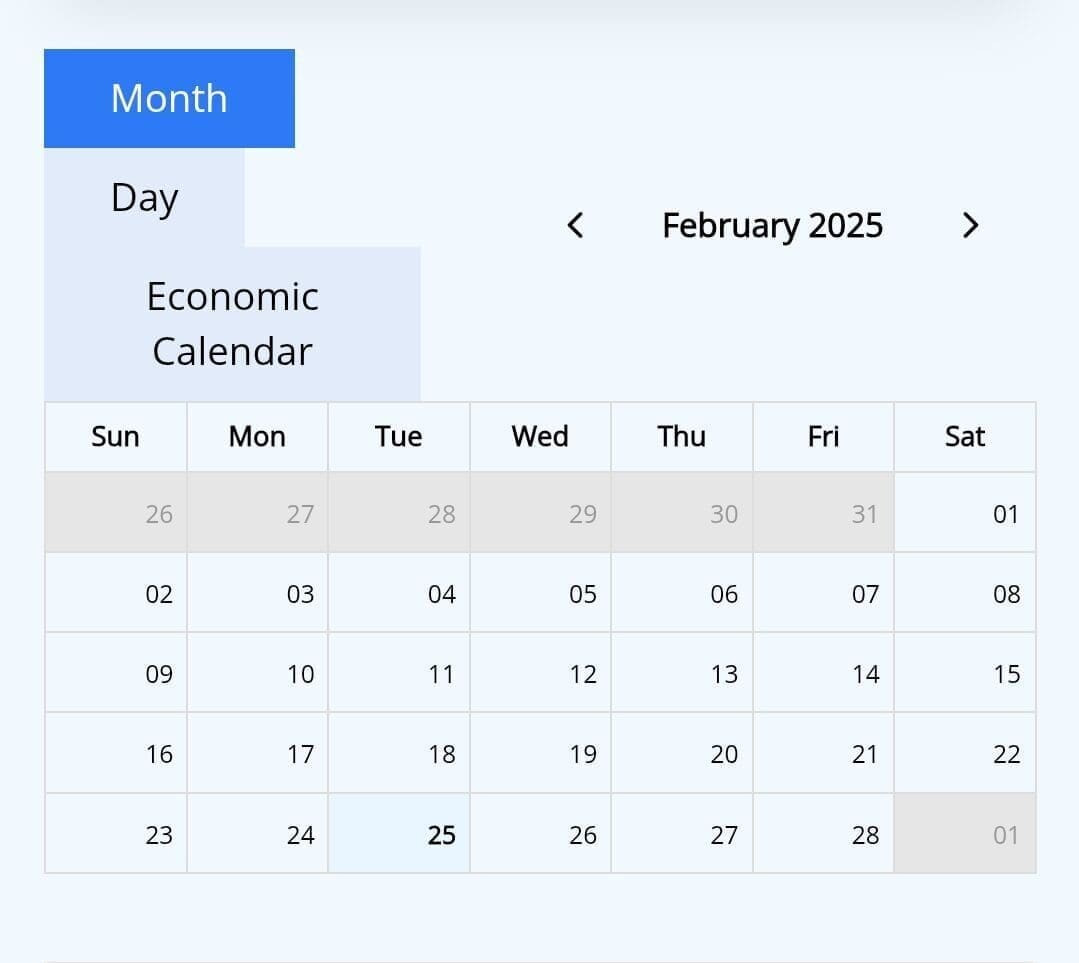Advance to next month using right chevron

969,226
